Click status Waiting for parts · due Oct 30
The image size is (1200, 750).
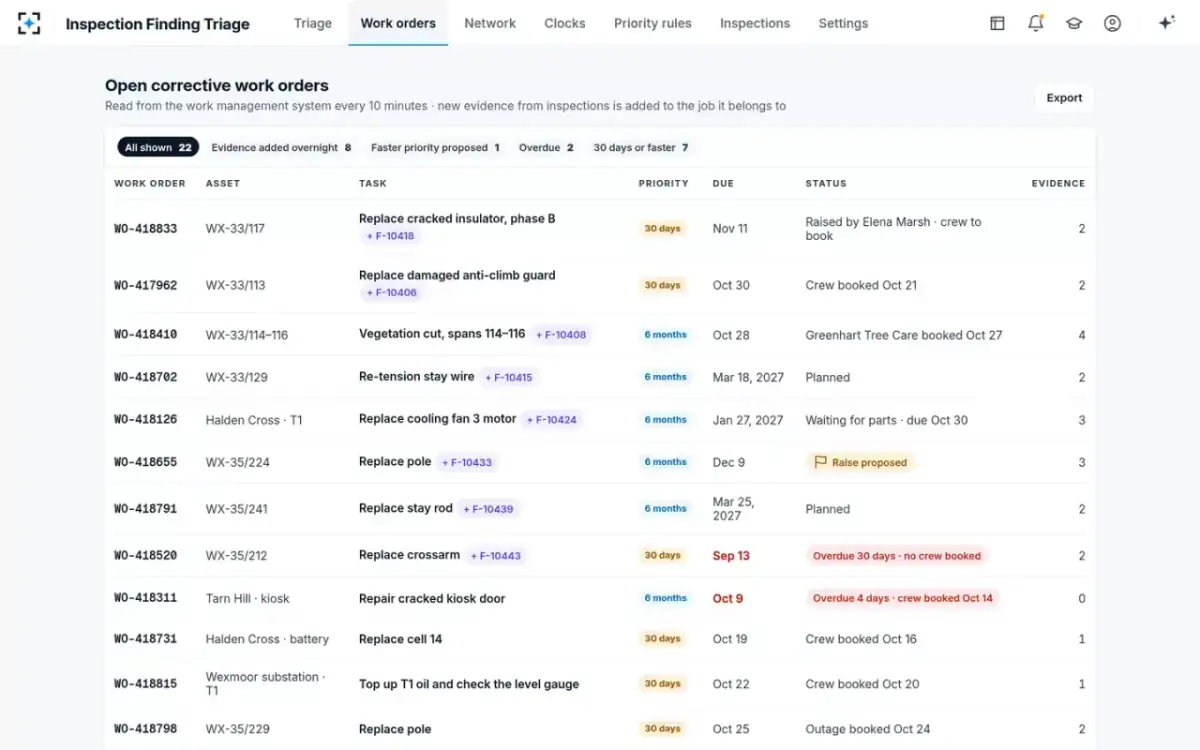(x=886, y=420)
